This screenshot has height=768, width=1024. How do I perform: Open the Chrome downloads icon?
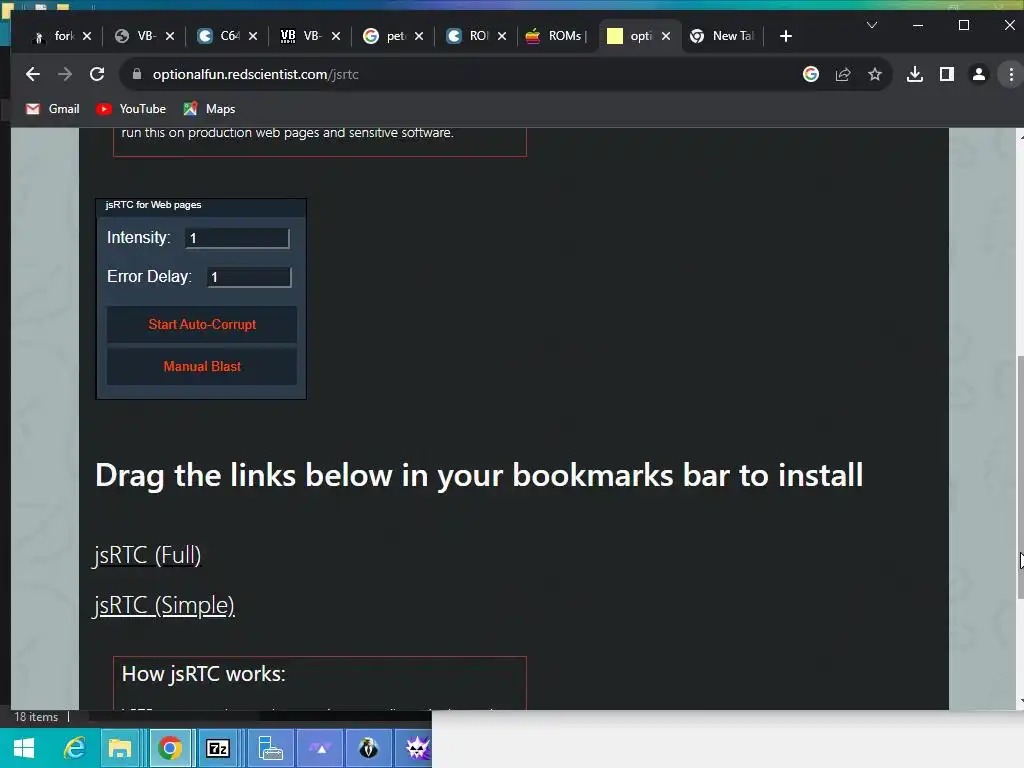pyautogui.click(x=915, y=74)
